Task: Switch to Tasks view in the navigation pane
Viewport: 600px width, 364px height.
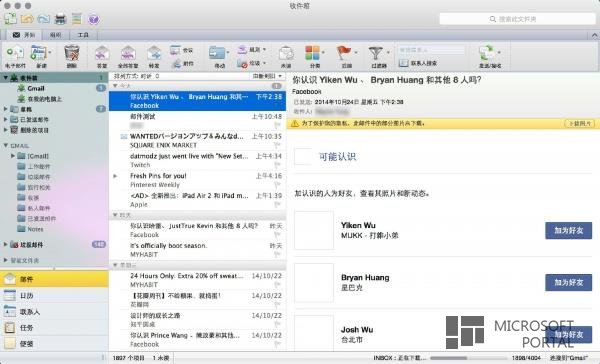Action: tap(54, 328)
